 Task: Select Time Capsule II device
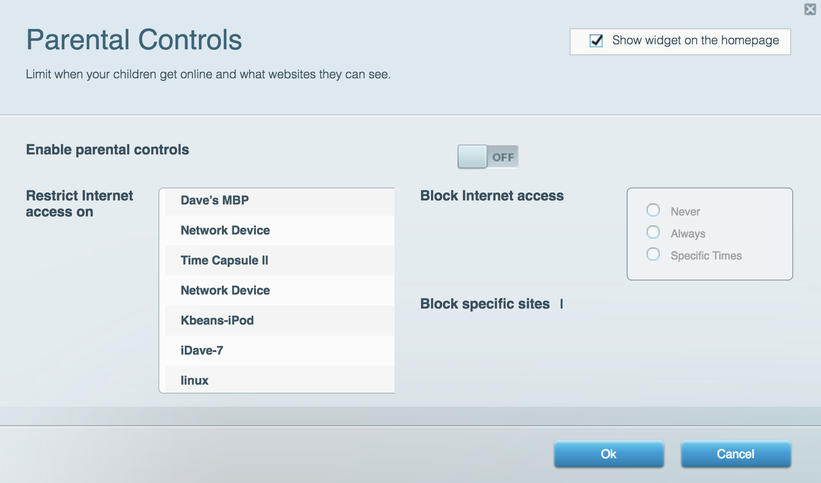click(280, 260)
